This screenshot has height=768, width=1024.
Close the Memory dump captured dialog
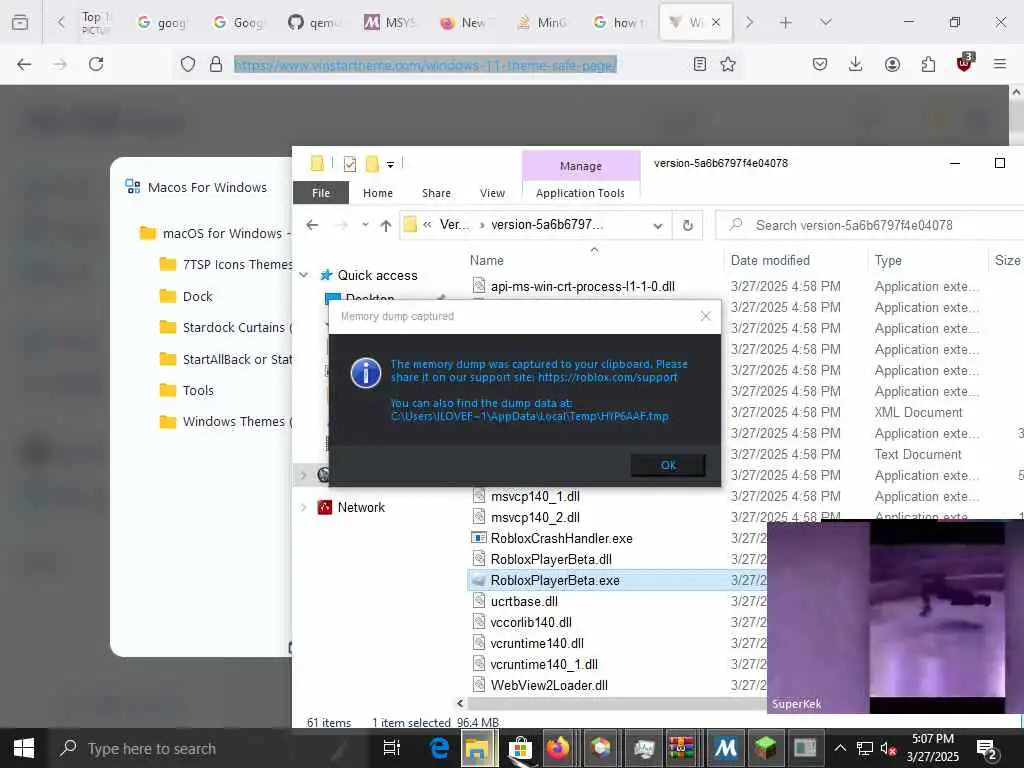tap(705, 316)
